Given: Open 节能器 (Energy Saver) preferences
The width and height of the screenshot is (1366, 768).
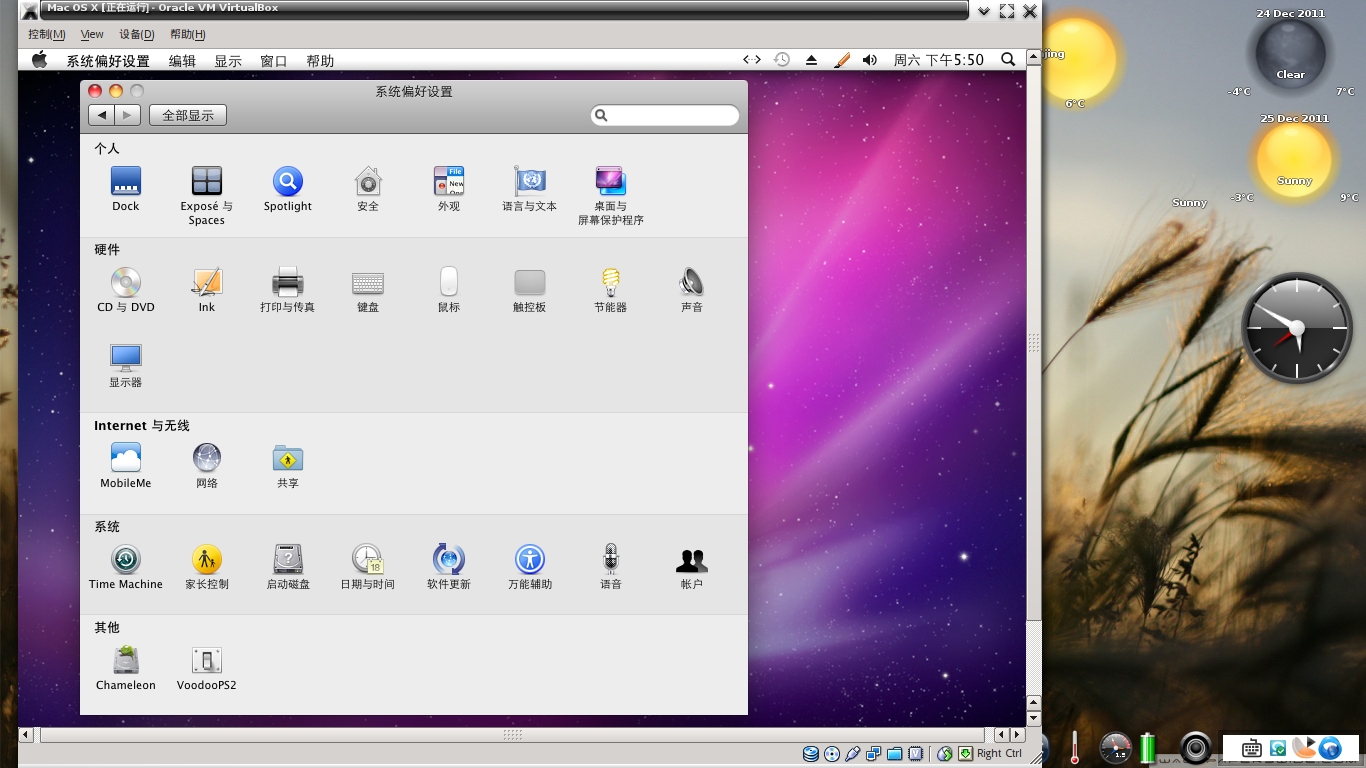Looking at the screenshot, I should coord(610,290).
